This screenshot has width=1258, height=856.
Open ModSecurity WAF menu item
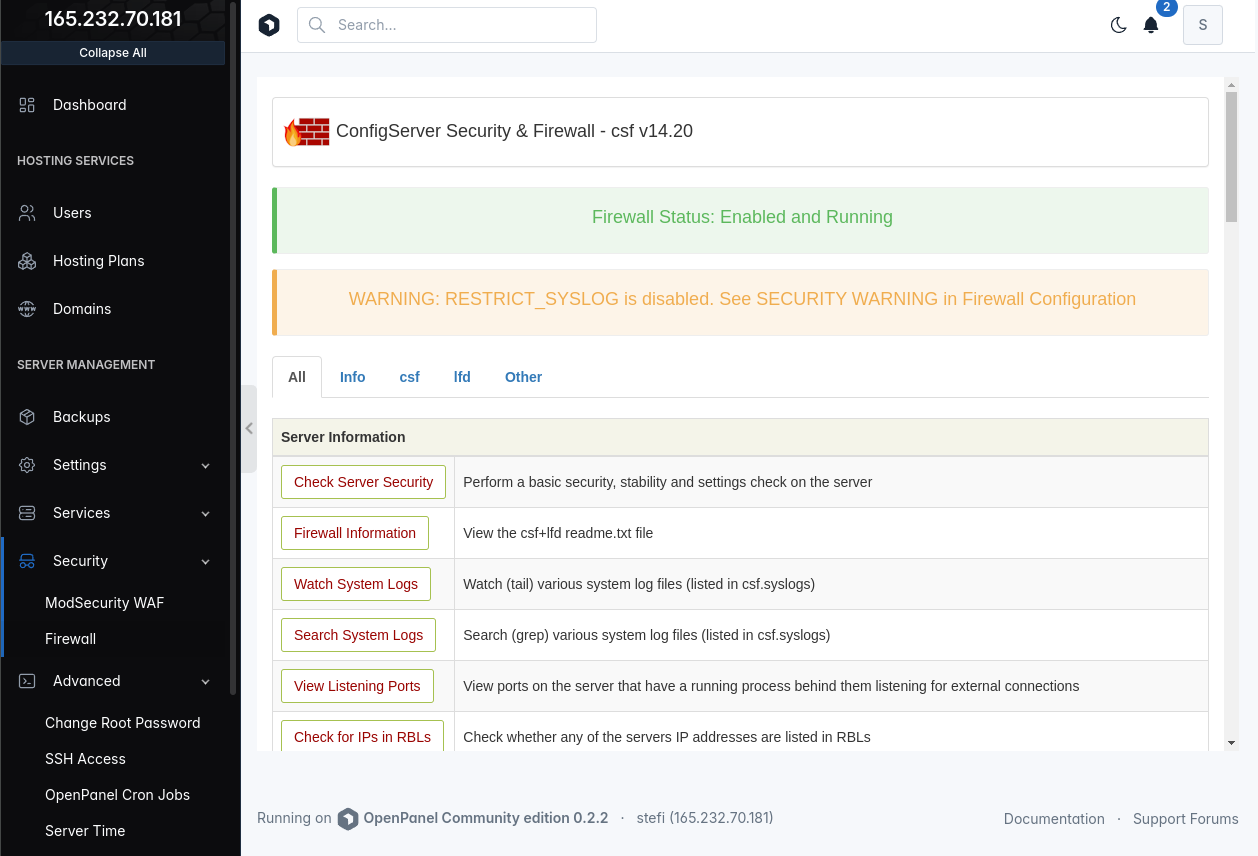coord(104,603)
